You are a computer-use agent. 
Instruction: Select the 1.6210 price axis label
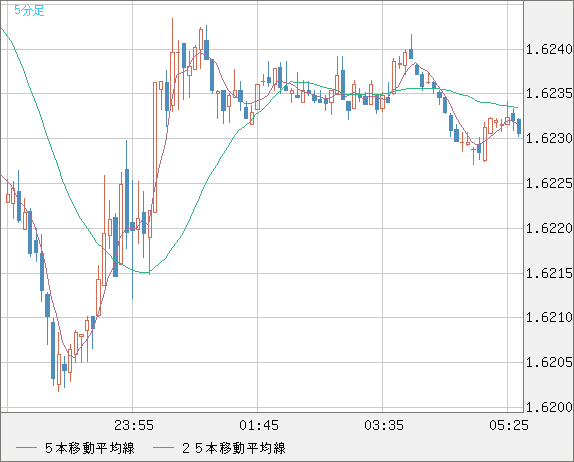pos(549,317)
